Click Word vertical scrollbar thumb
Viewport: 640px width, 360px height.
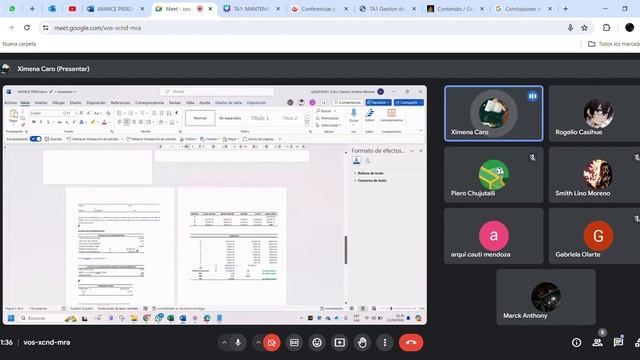(x=346, y=250)
